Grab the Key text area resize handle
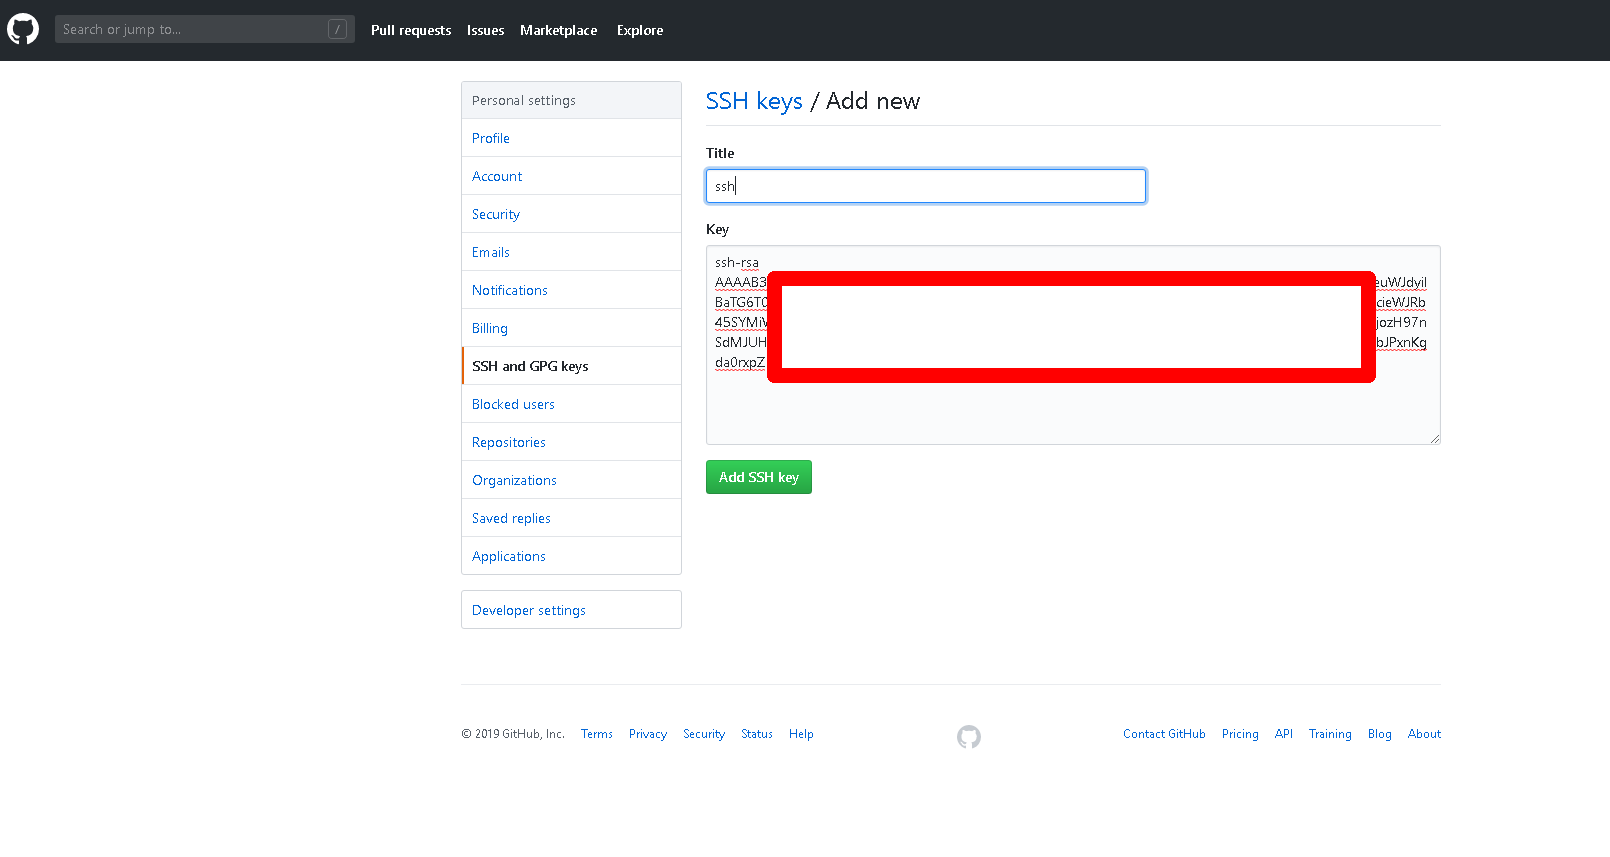 point(1435,439)
